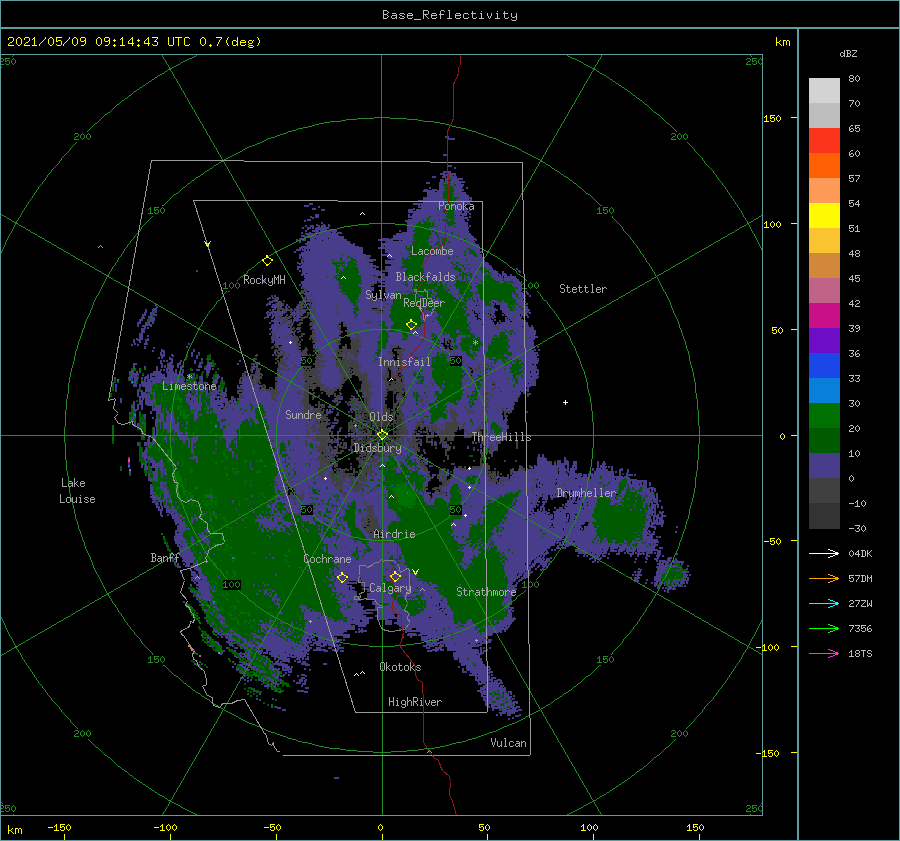Screen dimensions: 900x841
Task: Click the Sylvan town label
Action: point(383,295)
